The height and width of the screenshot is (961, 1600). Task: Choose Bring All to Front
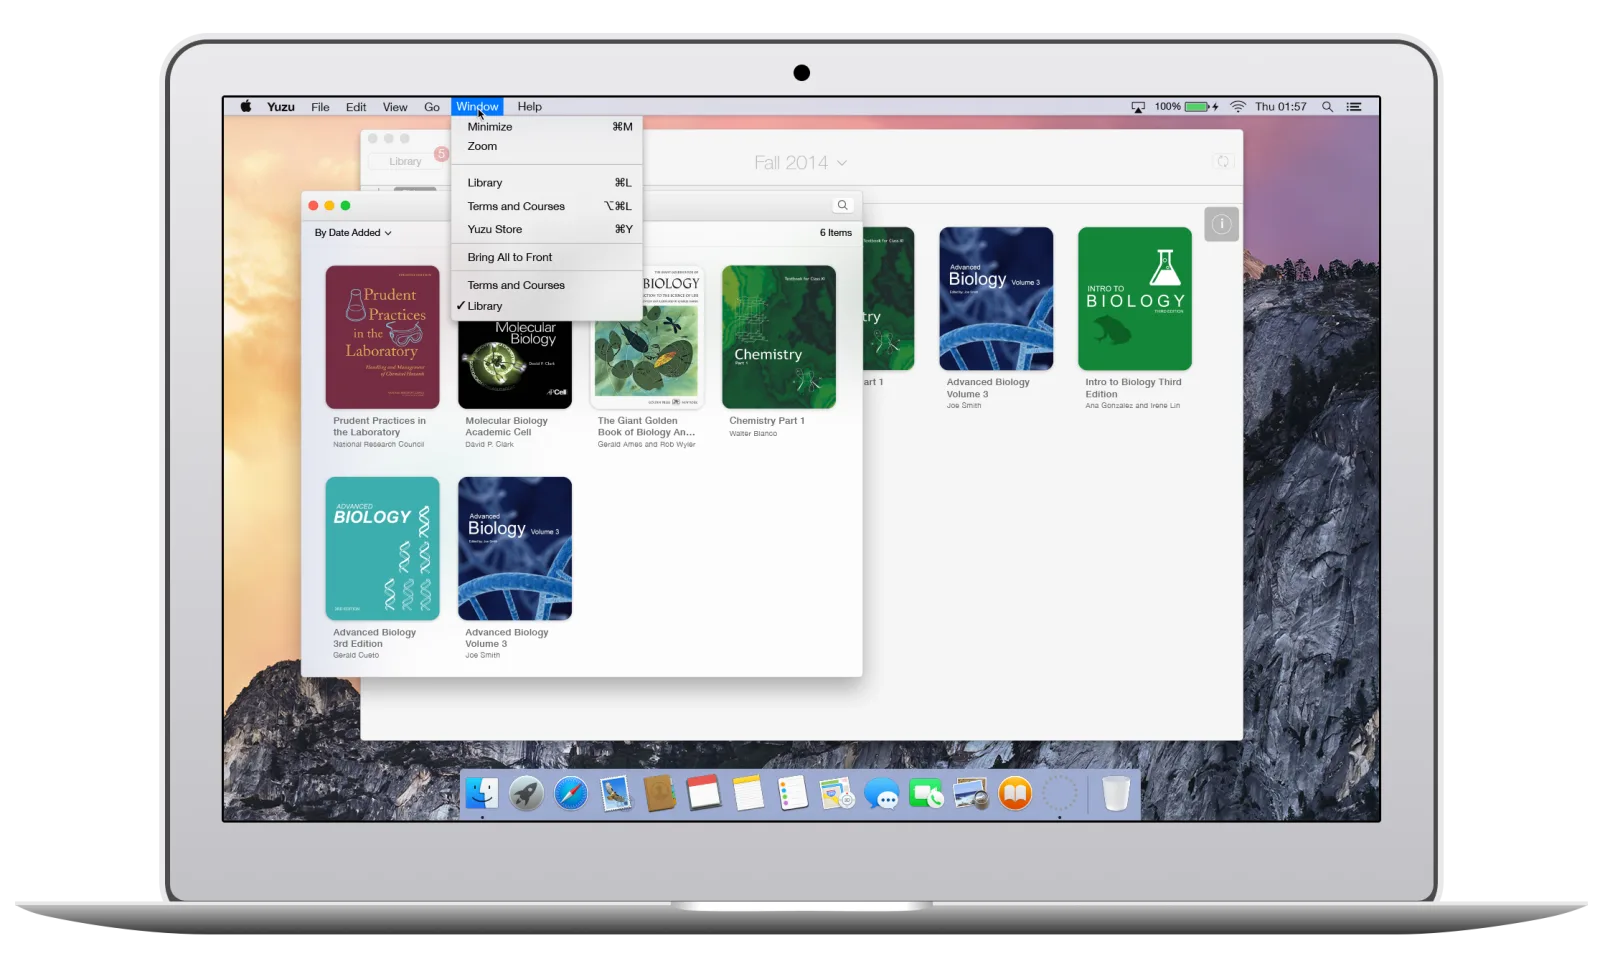point(547,257)
